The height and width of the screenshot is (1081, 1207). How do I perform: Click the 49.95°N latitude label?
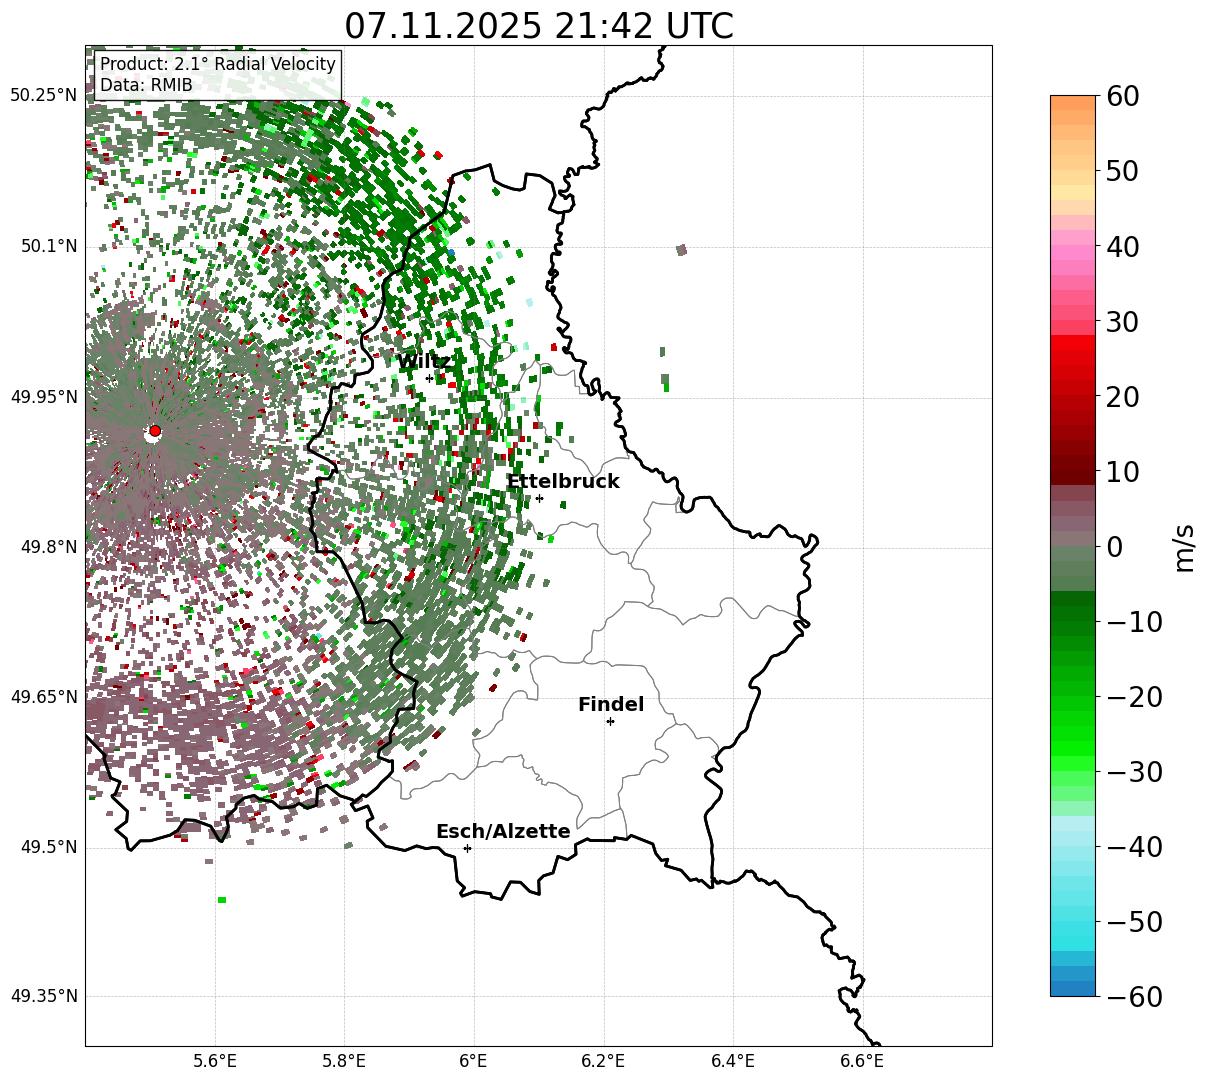(44, 397)
